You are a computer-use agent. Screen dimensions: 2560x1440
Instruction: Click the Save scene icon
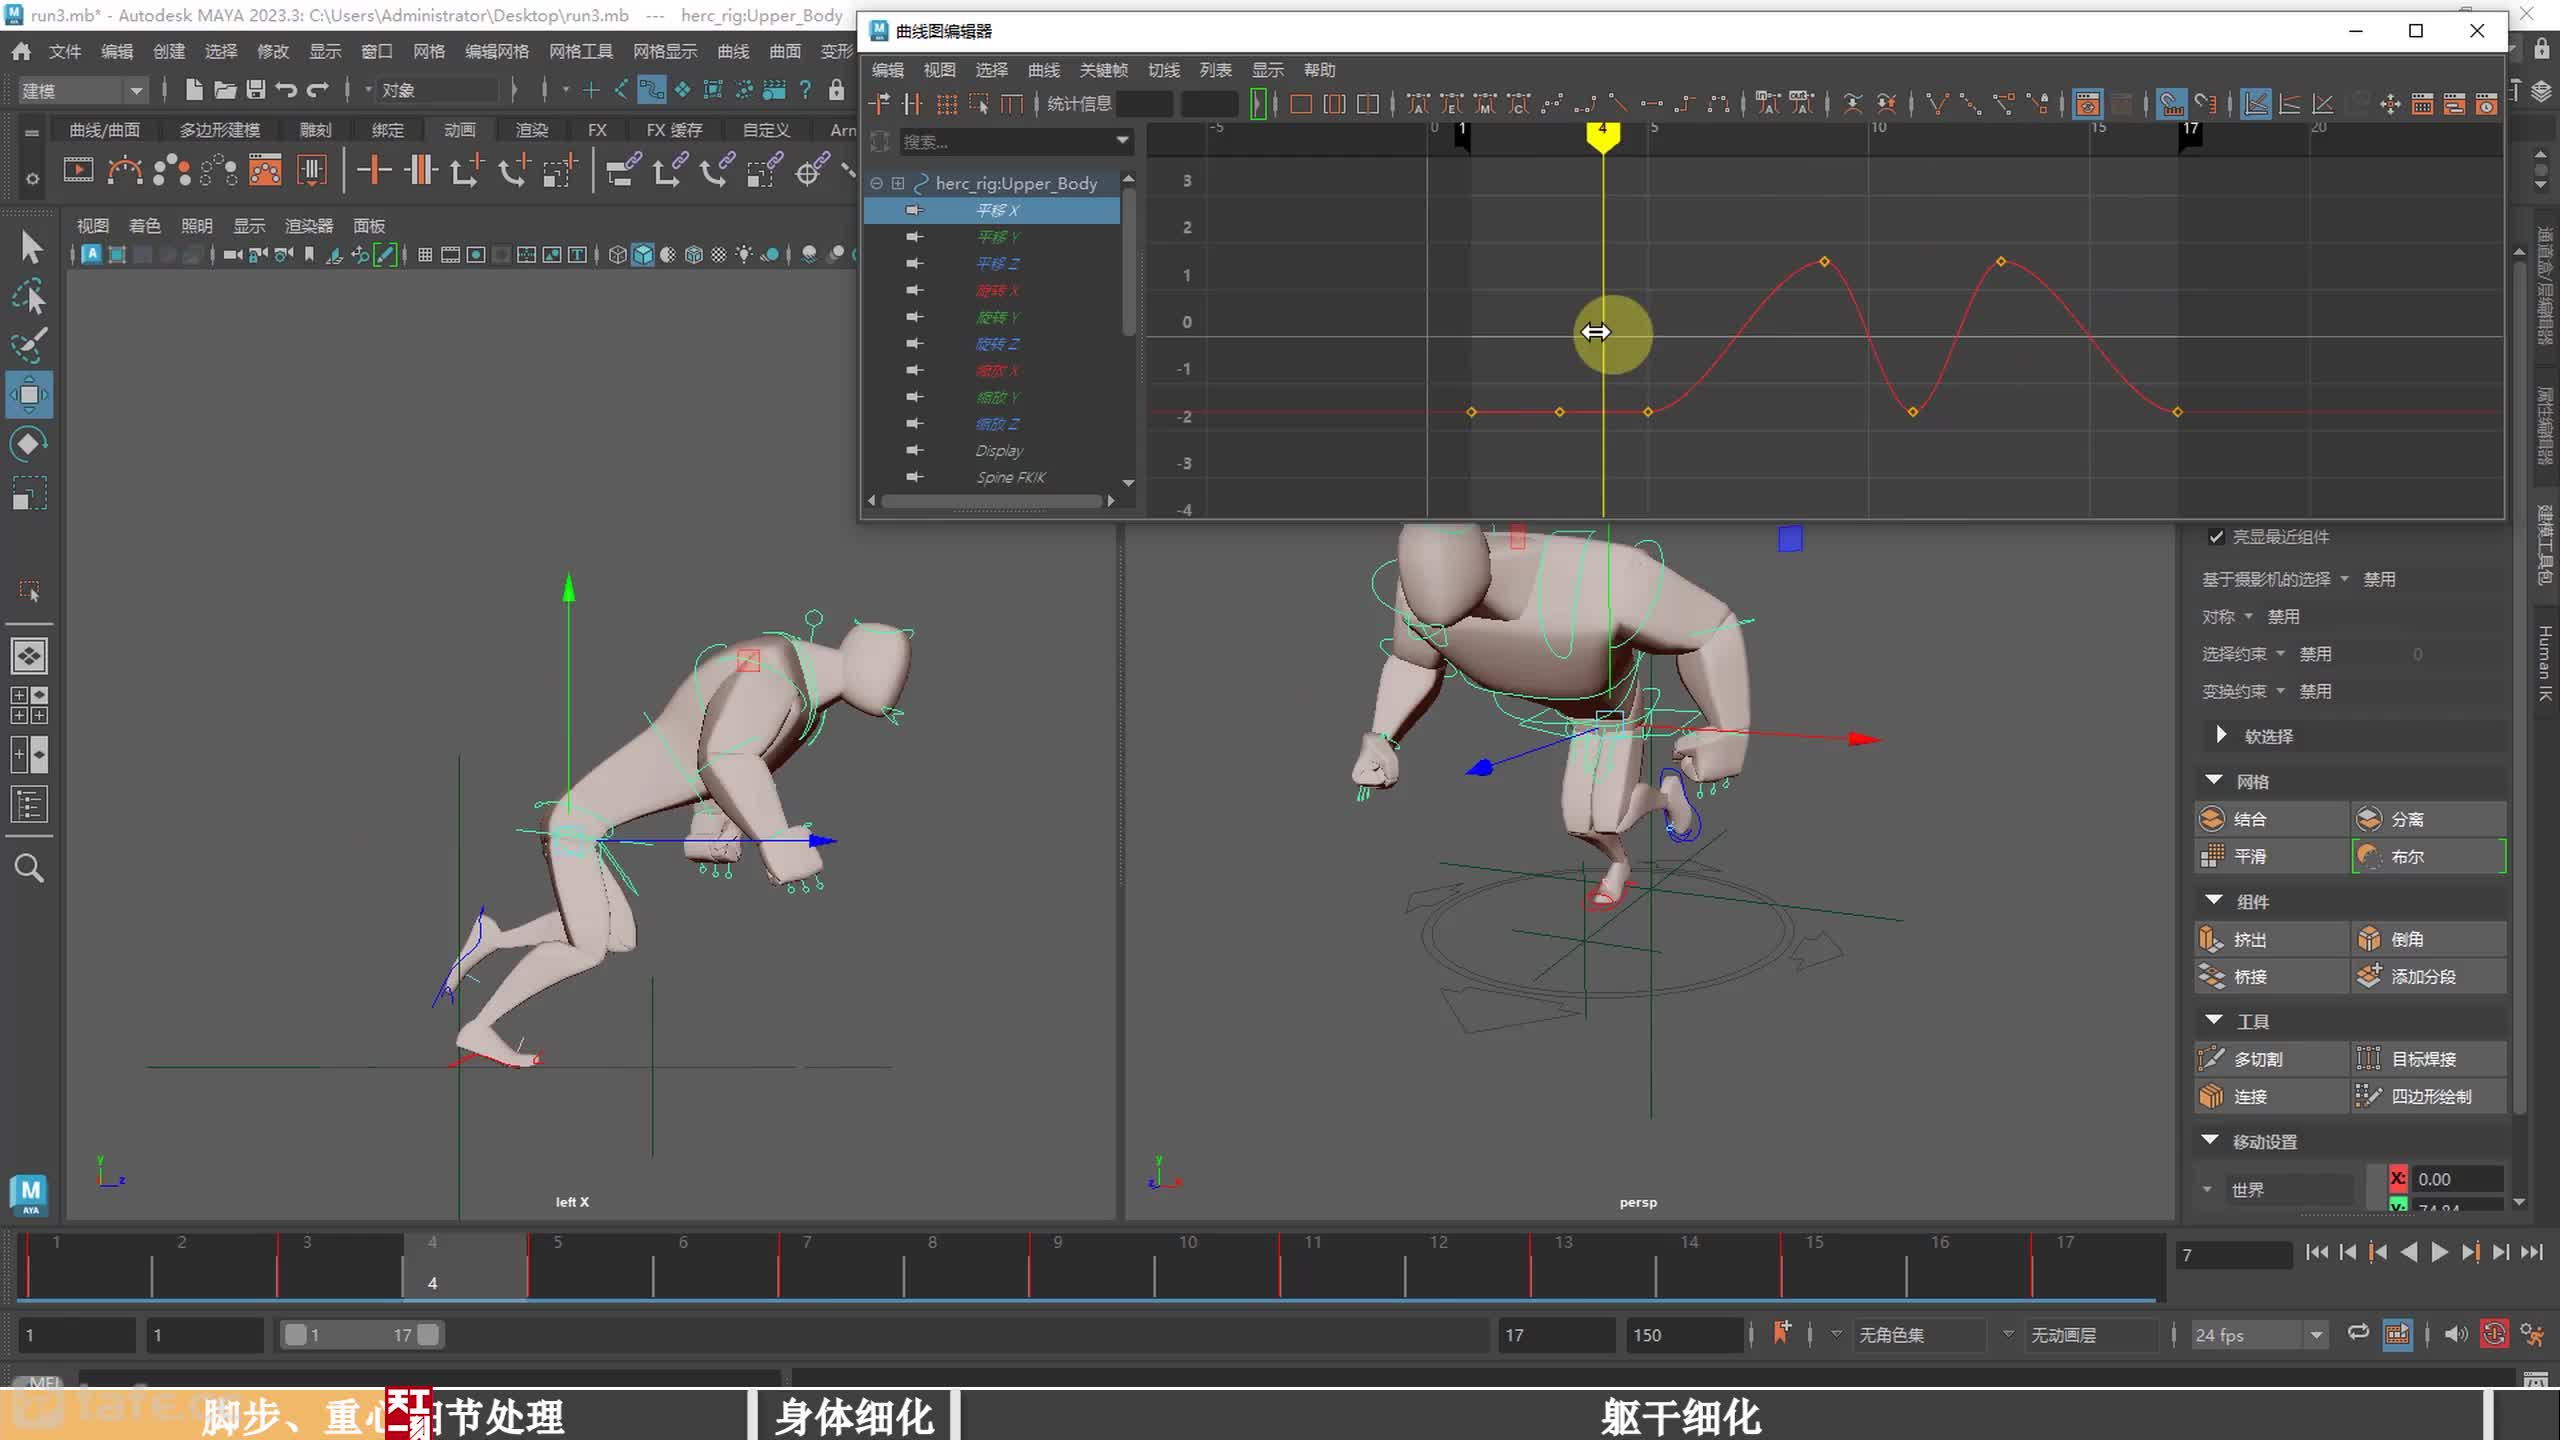(256, 90)
